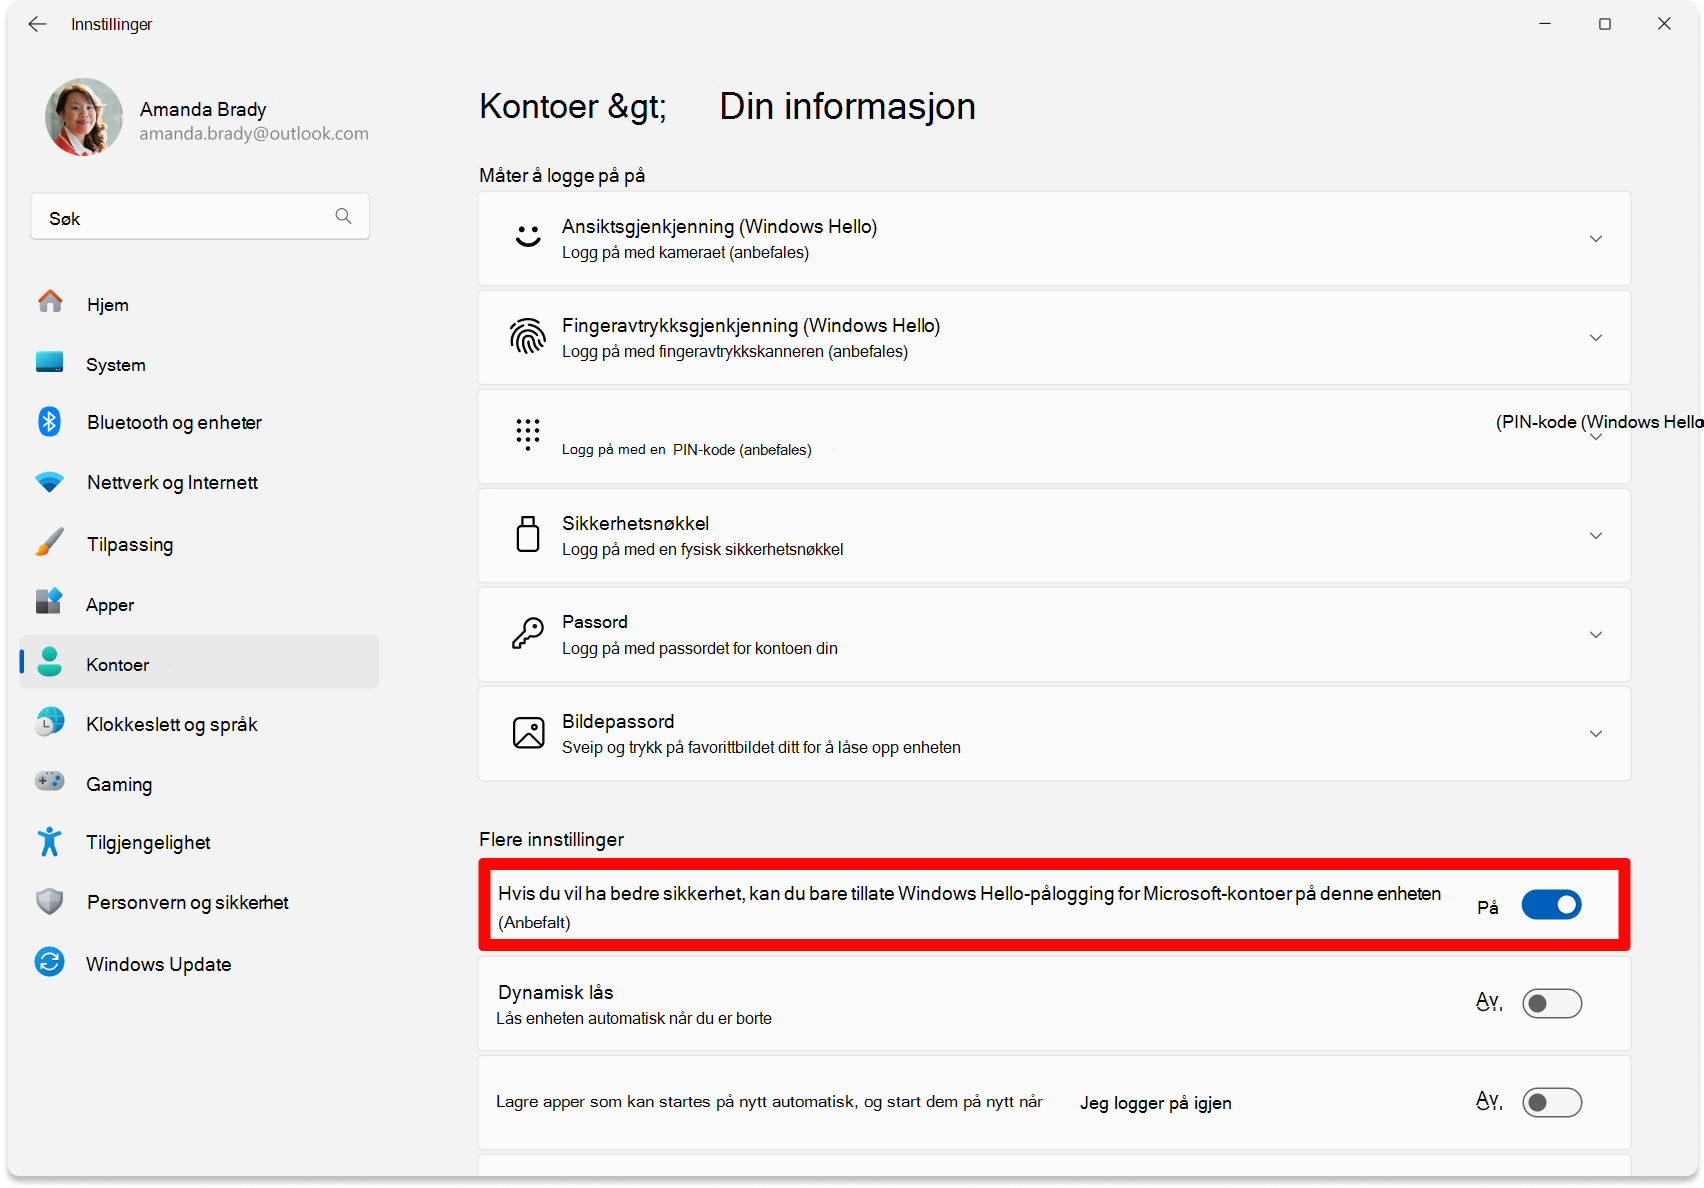
Task: Click the Passord key icon
Action: click(x=528, y=633)
